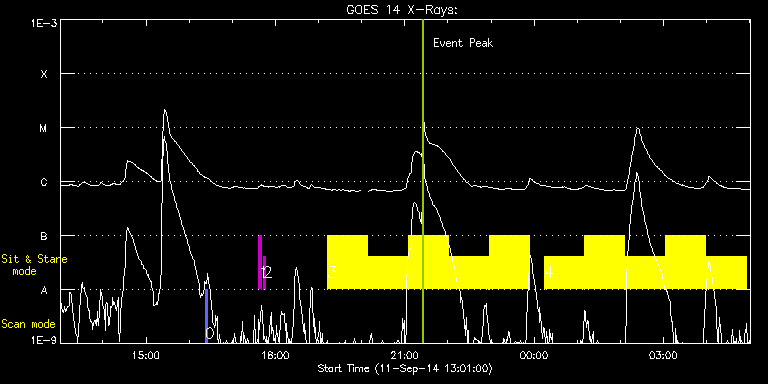This screenshot has height=384, width=768.
Task: Click the Sit & Stare mode label
Action: pyautogui.click(x=34, y=264)
